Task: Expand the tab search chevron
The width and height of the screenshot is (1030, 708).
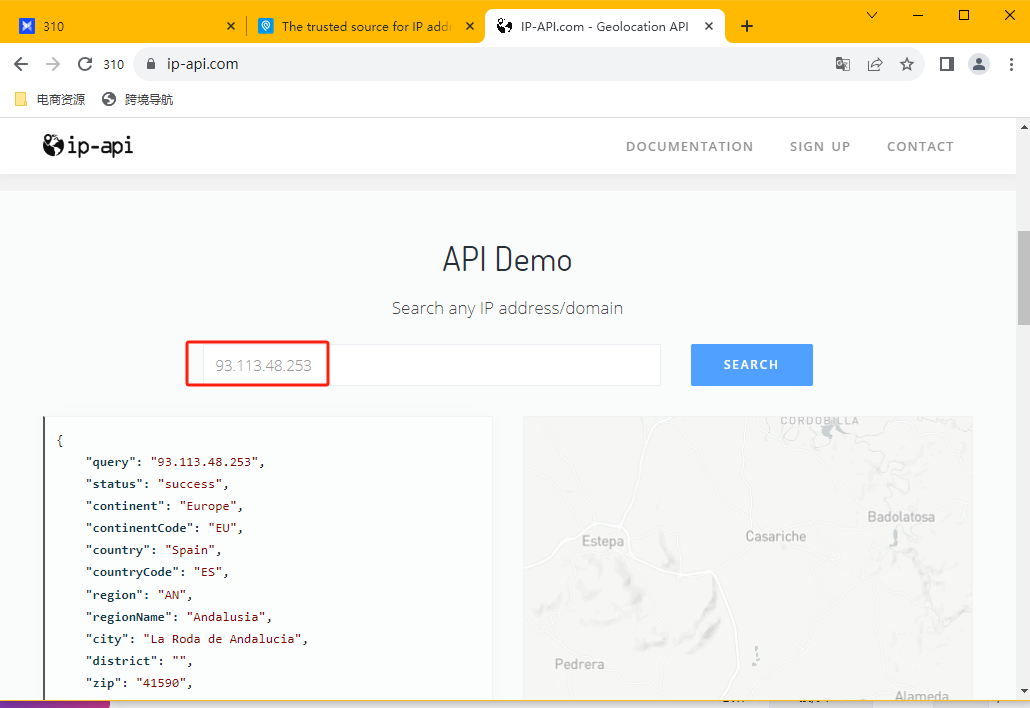Action: tap(872, 15)
